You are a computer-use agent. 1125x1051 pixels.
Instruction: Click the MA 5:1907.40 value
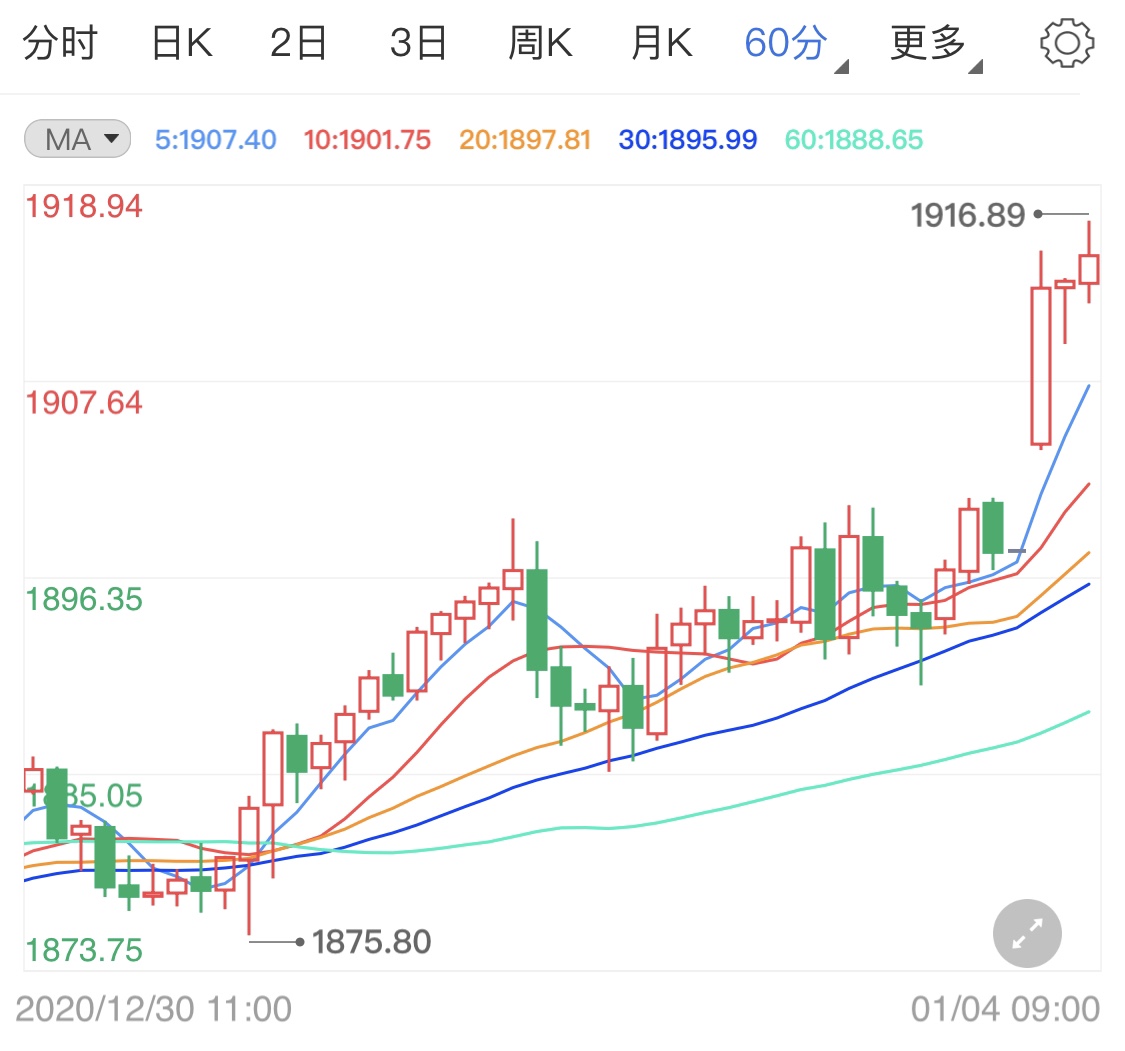click(215, 139)
